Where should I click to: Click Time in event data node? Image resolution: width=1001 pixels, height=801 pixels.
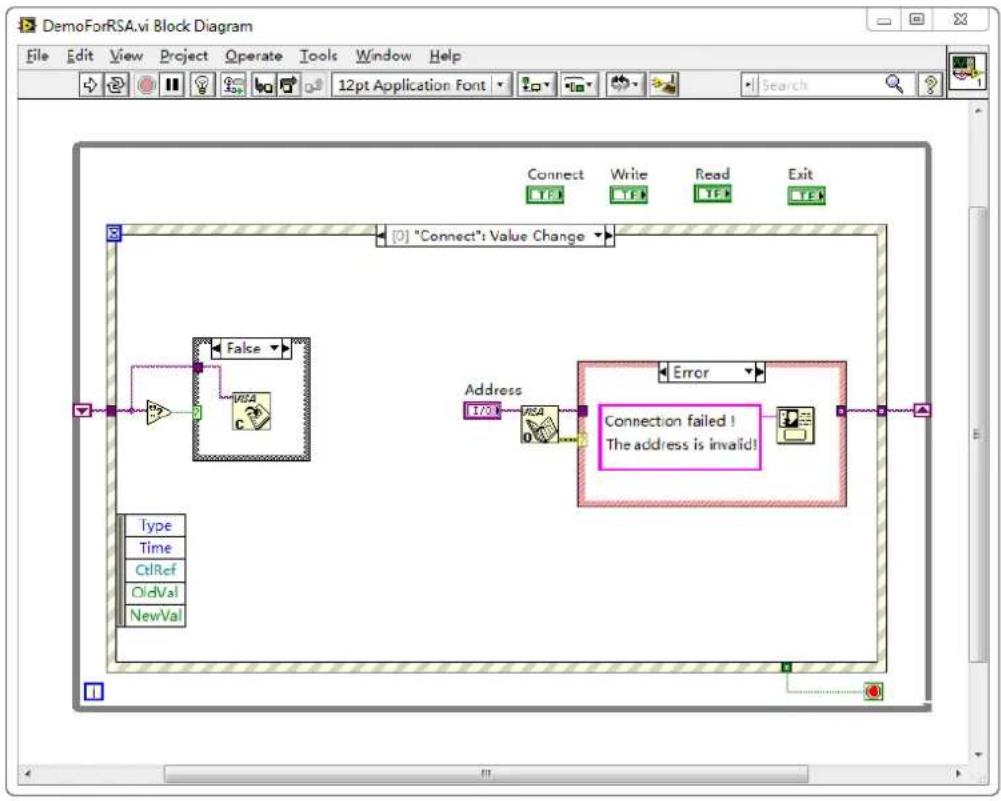155,548
